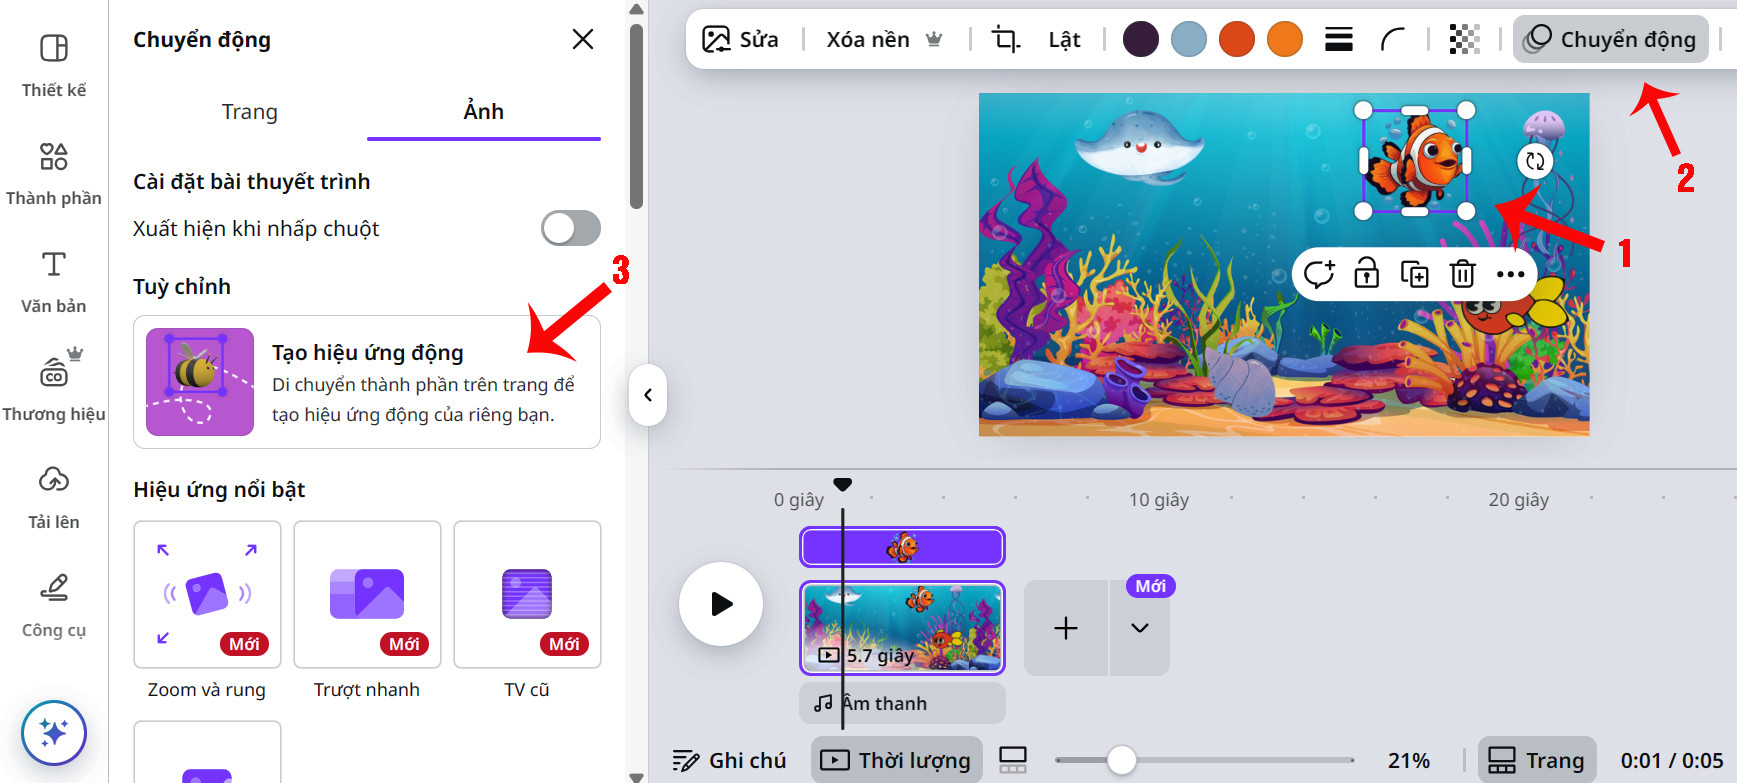Open the Thương hiệu brand panel
Screen dimensions: 1737x783
[54, 388]
